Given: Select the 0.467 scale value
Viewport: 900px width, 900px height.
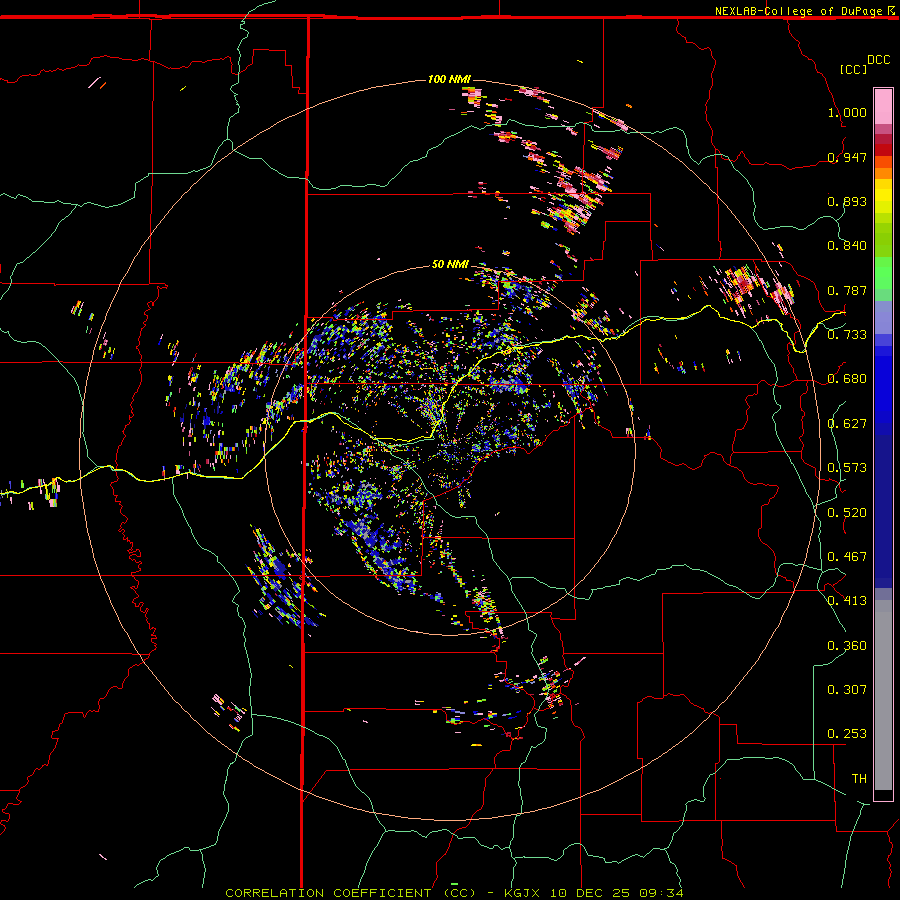Looking at the screenshot, I should tap(847, 557).
